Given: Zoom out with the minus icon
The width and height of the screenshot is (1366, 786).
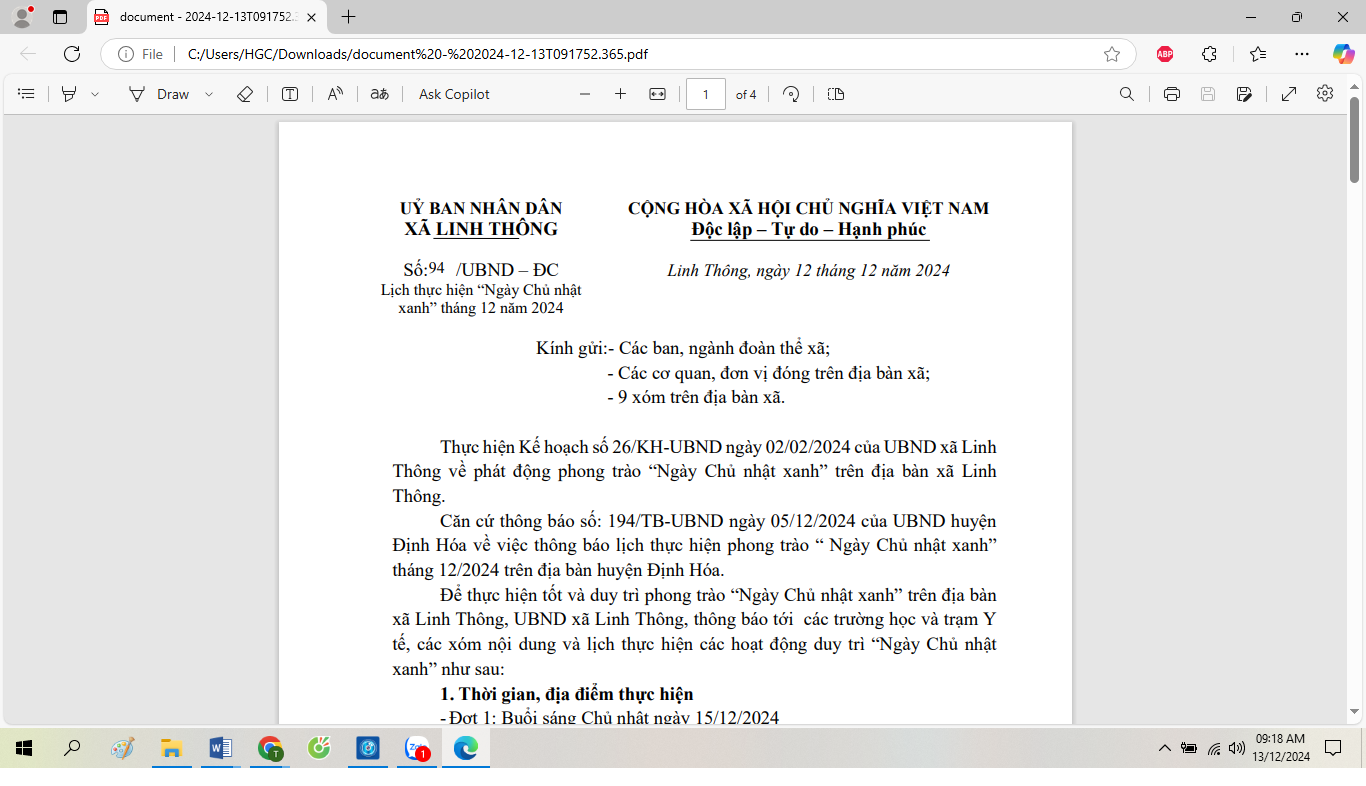Looking at the screenshot, I should [x=585, y=94].
